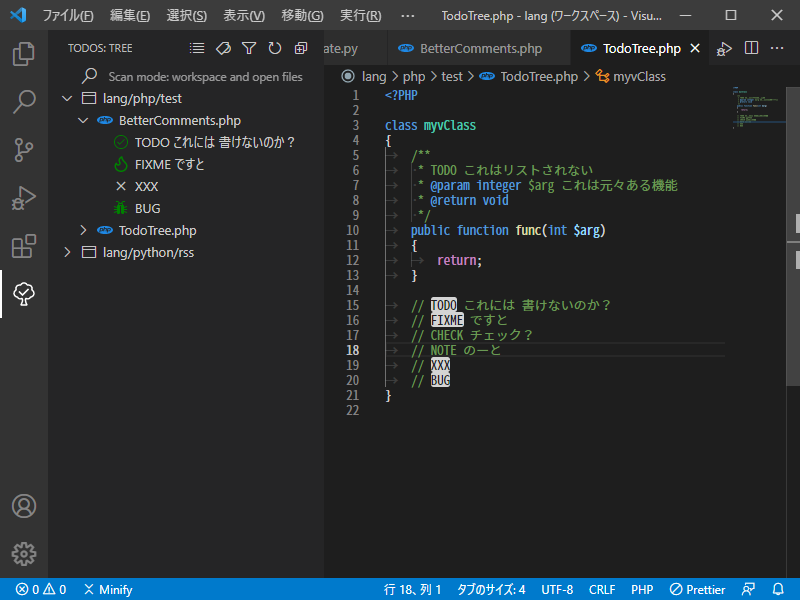Click TodoTree.php in the breadcrumb
800x600 pixels.
(539, 77)
